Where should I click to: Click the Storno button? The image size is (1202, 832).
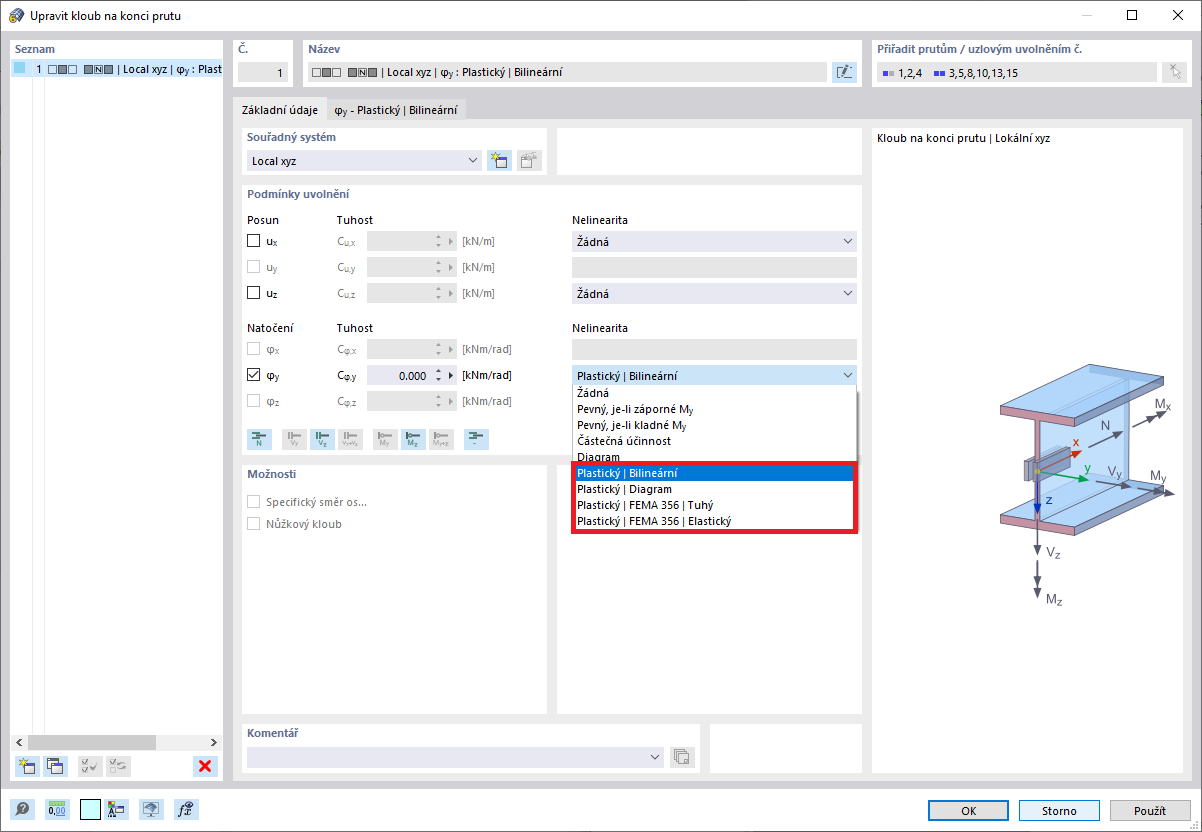1059,810
